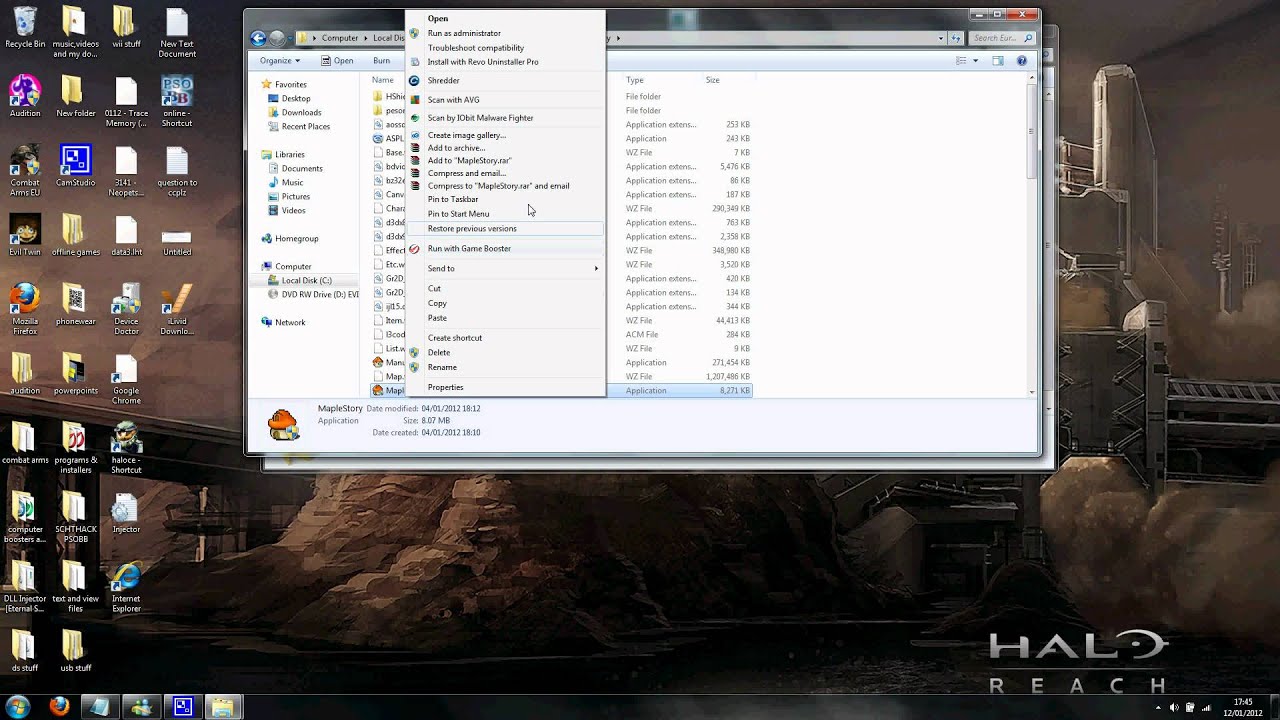Choose Shredder from the context menu
Screen dimensions: 1280x720
505,81
